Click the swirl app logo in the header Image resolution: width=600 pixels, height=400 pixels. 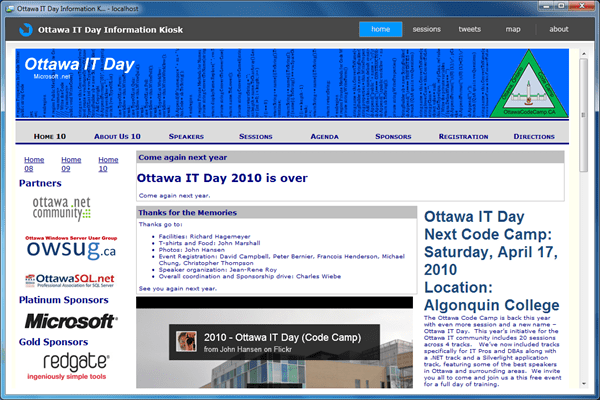[23, 29]
